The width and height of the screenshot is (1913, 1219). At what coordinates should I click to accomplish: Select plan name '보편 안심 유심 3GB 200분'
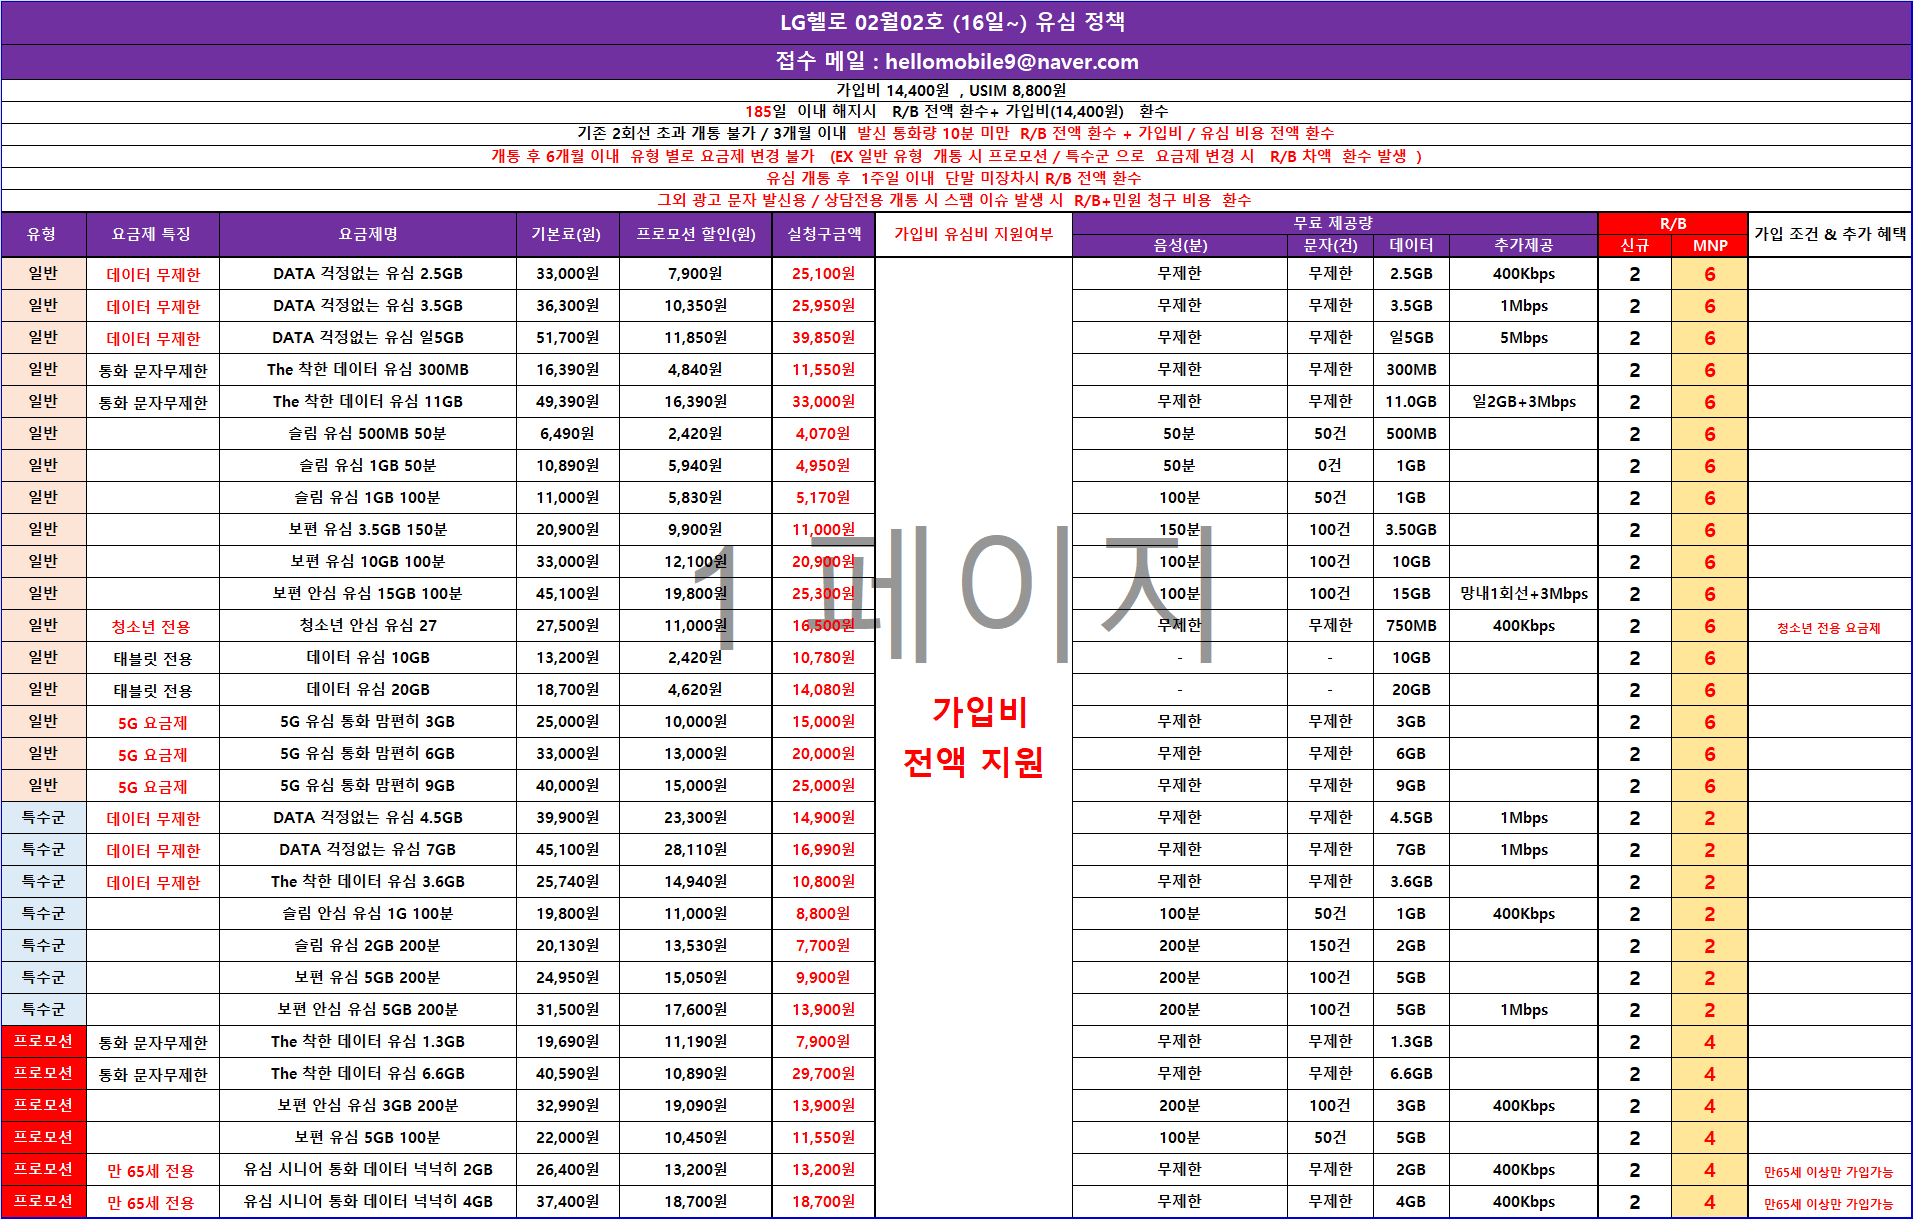[368, 1105]
